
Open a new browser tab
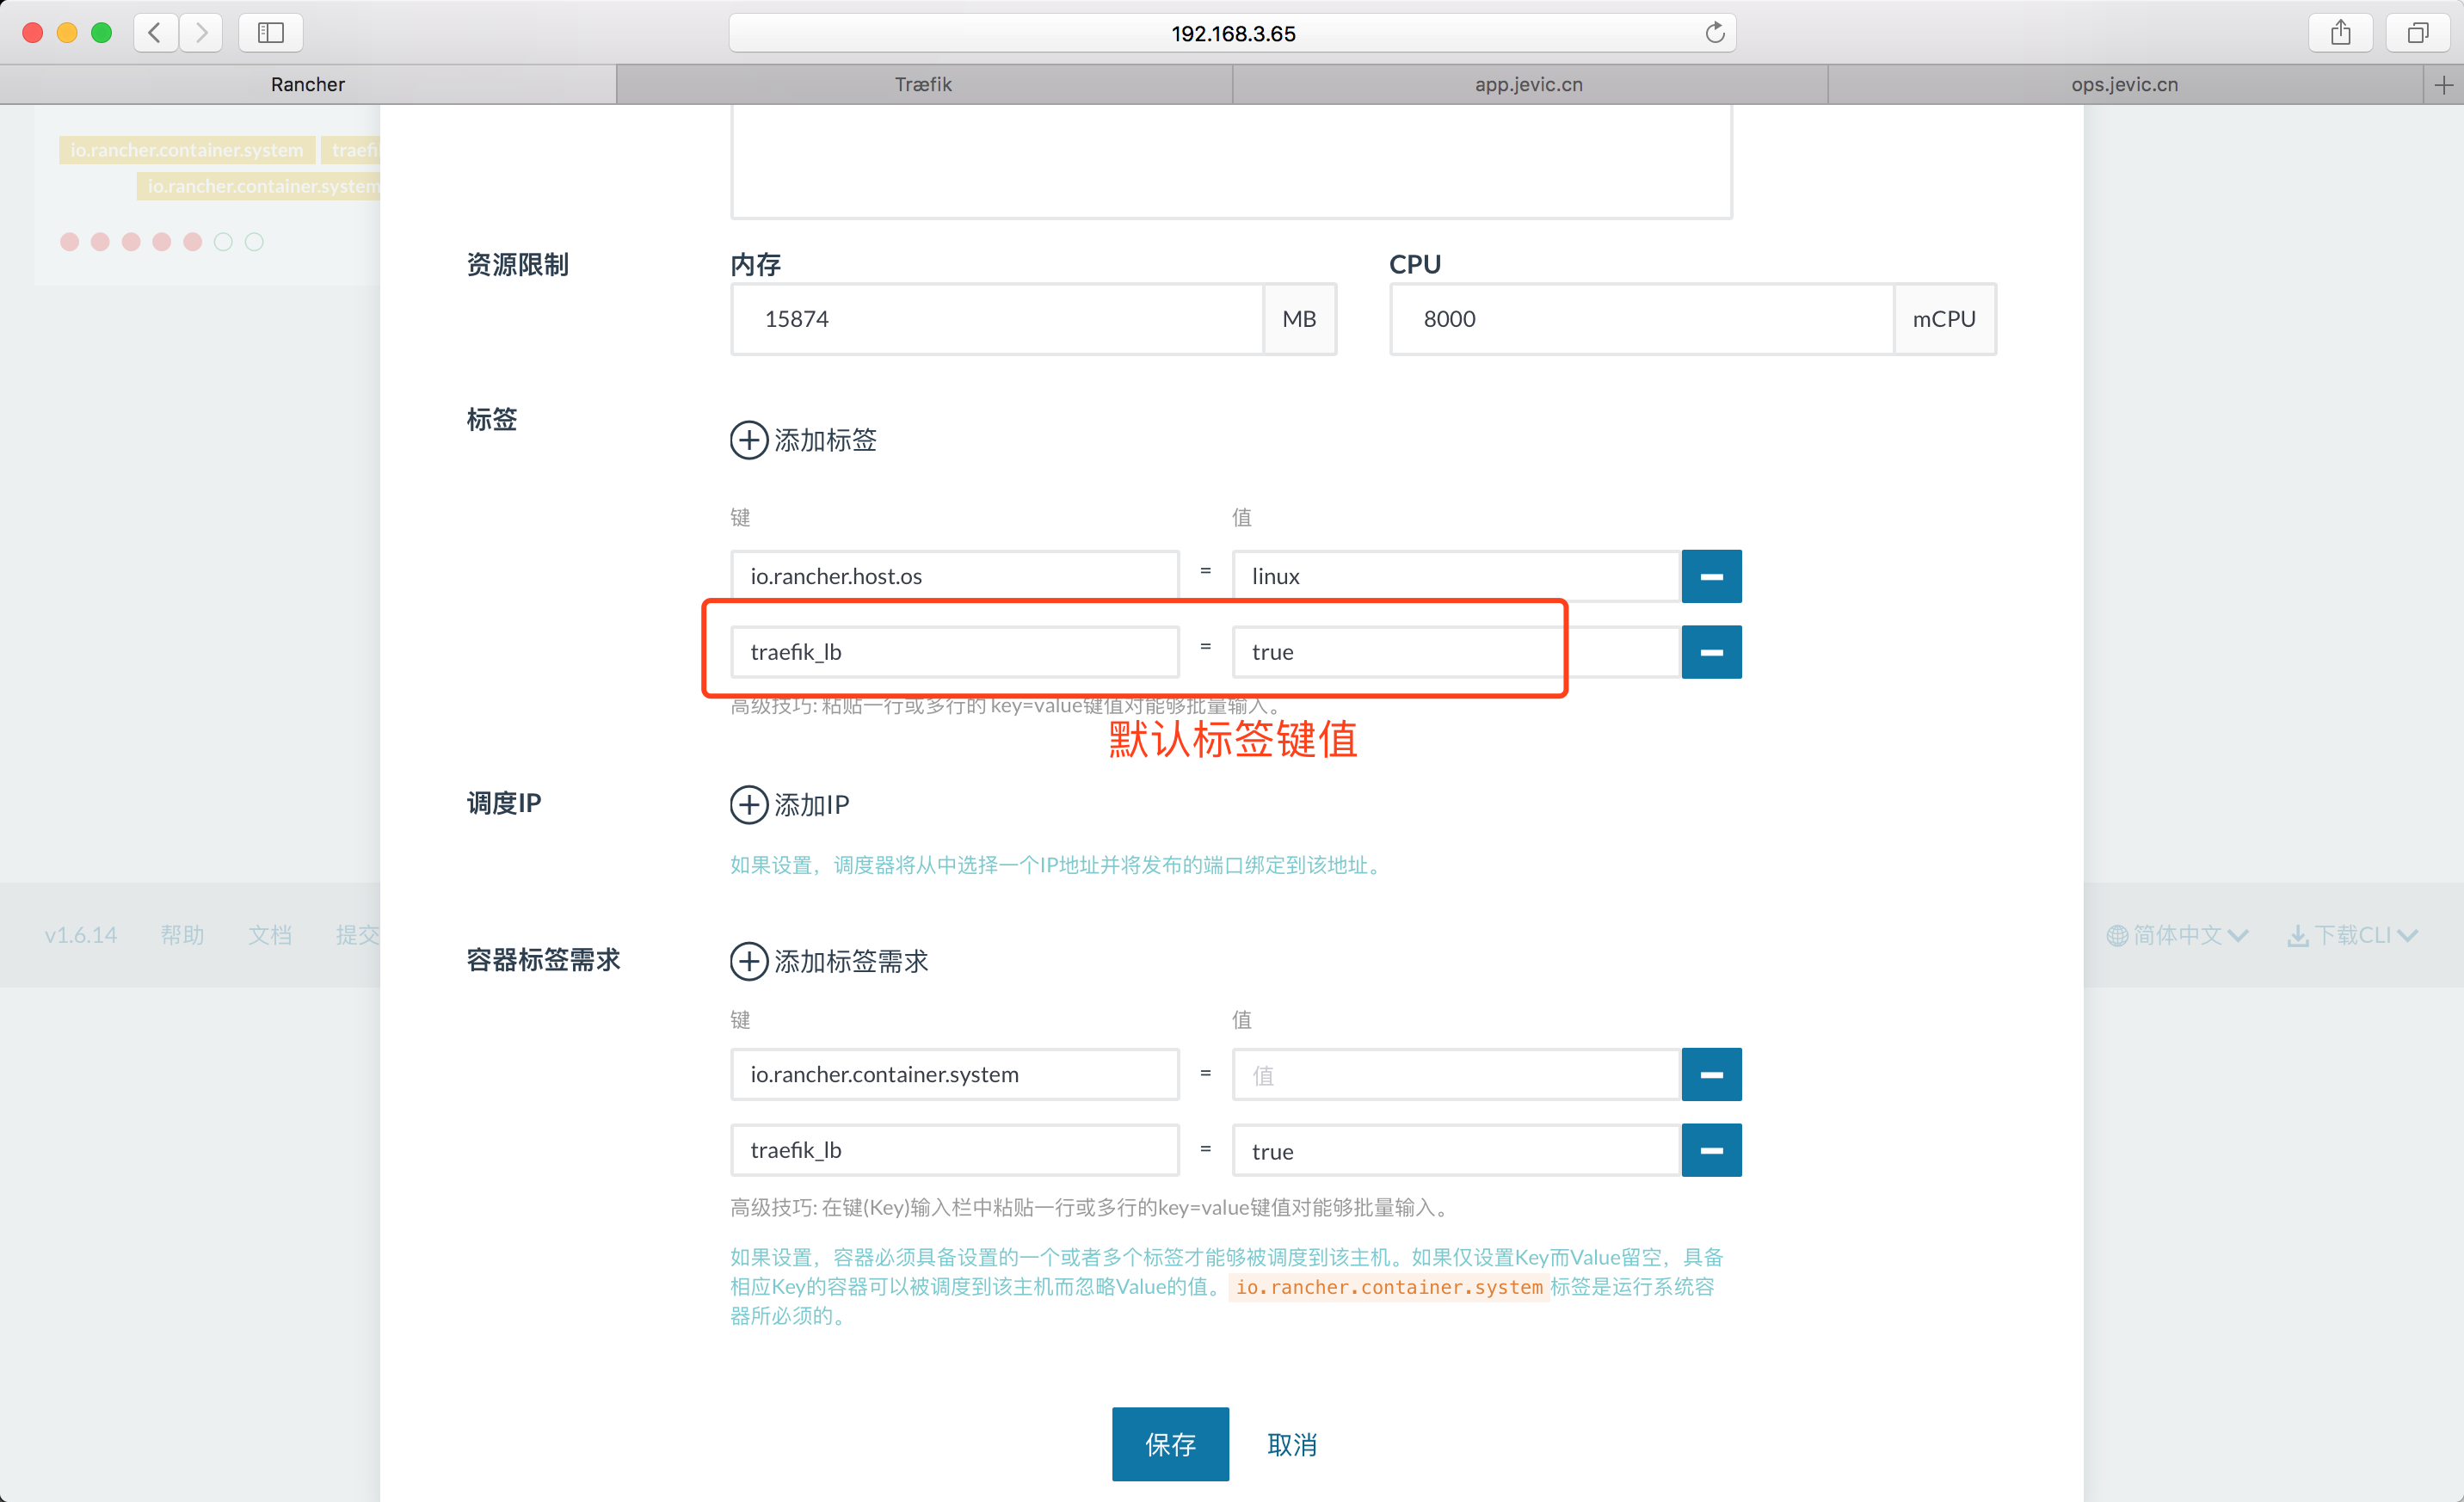(2443, 85)
